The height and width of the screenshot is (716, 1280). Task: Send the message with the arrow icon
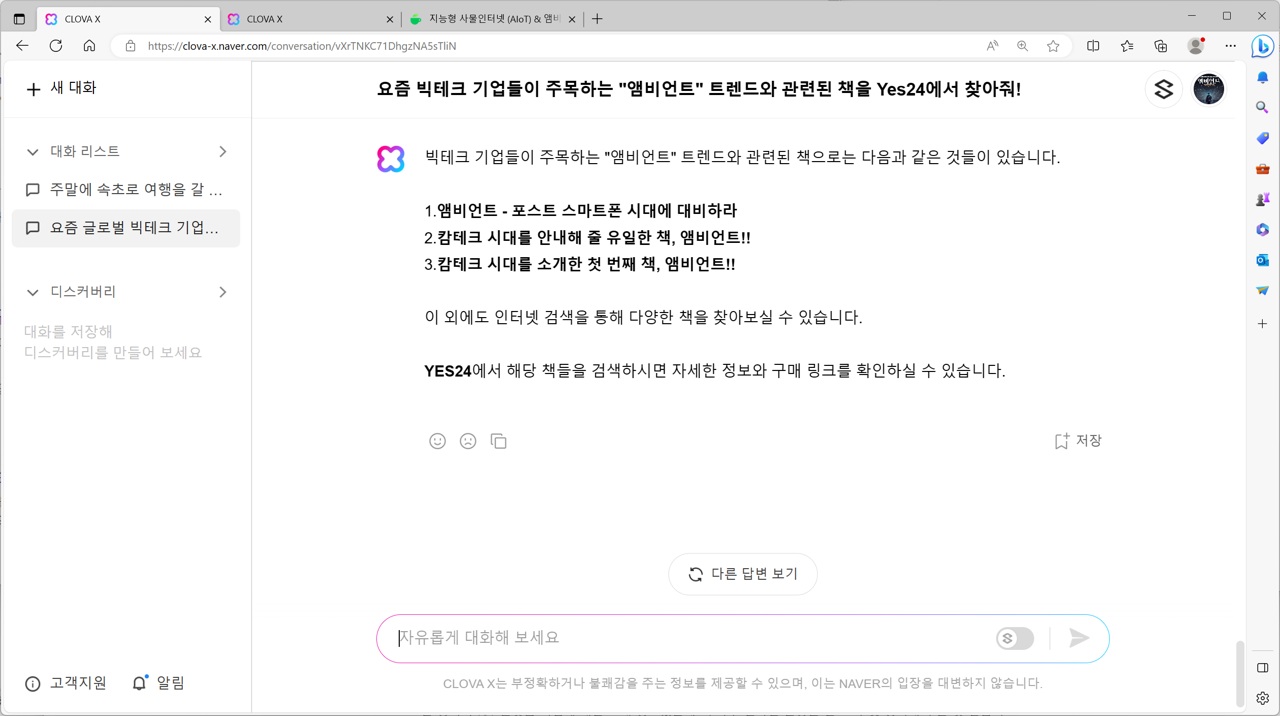pos(1079,638)
